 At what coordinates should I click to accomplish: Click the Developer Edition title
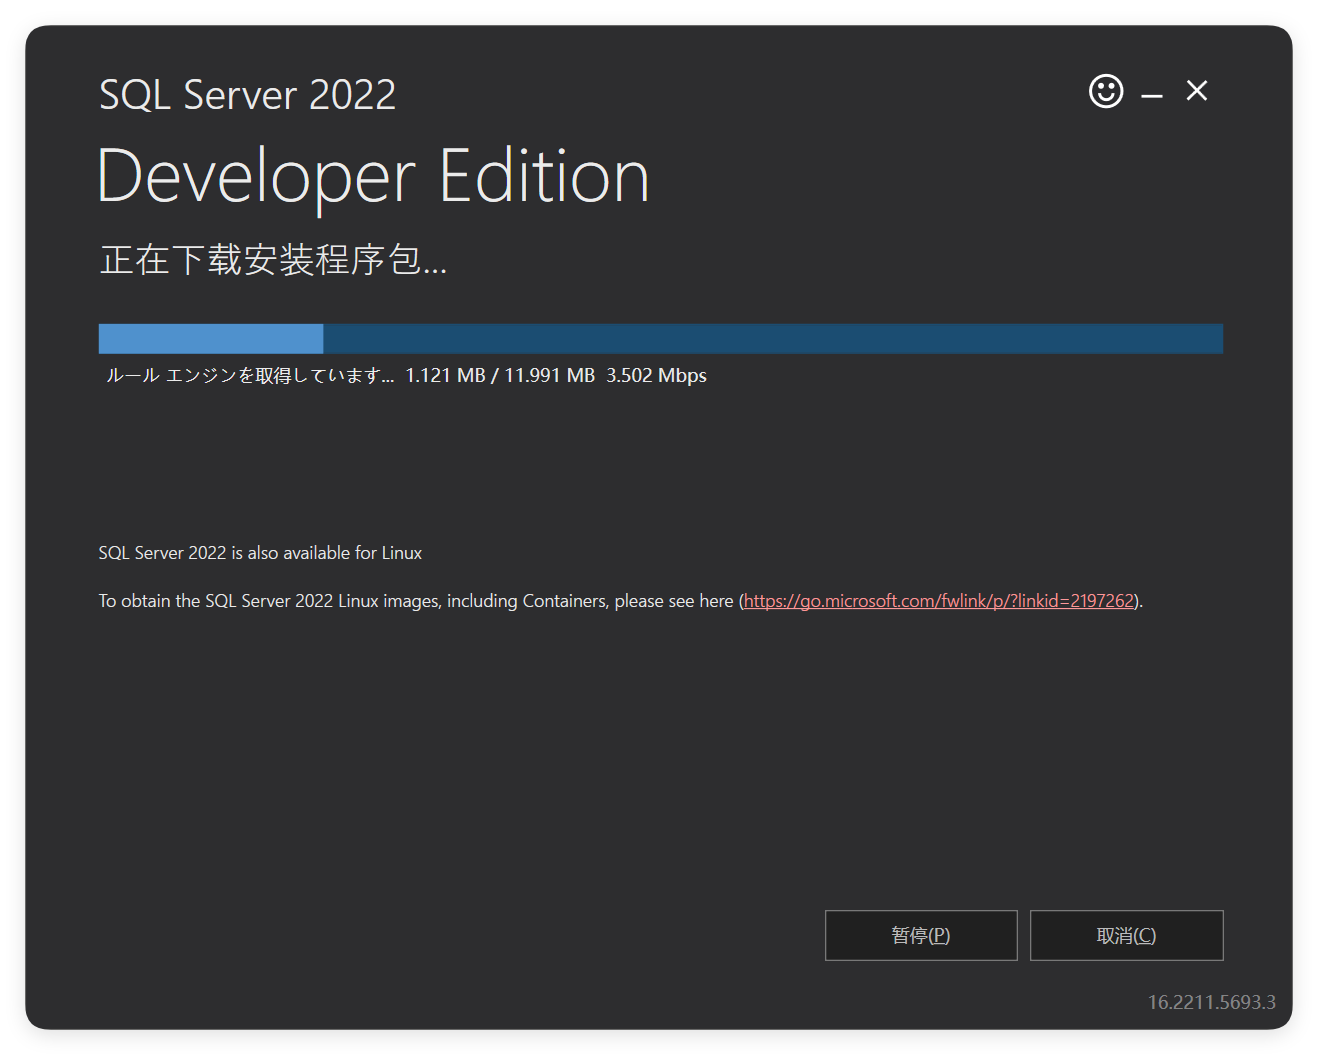click(x=374, y=177)
